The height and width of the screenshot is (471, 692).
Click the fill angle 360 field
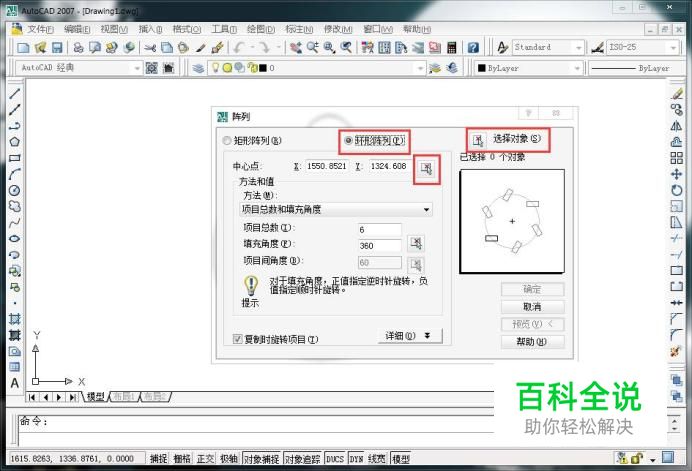click(x=380, y=245)
